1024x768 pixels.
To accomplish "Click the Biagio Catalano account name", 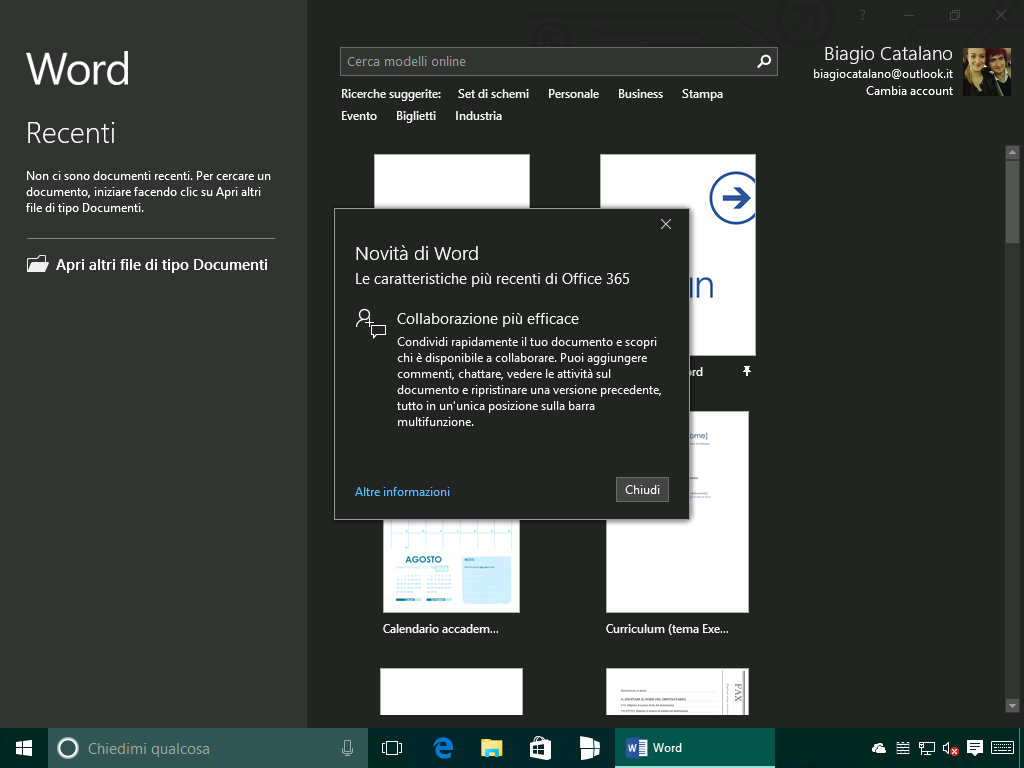I will pos(888,54).
